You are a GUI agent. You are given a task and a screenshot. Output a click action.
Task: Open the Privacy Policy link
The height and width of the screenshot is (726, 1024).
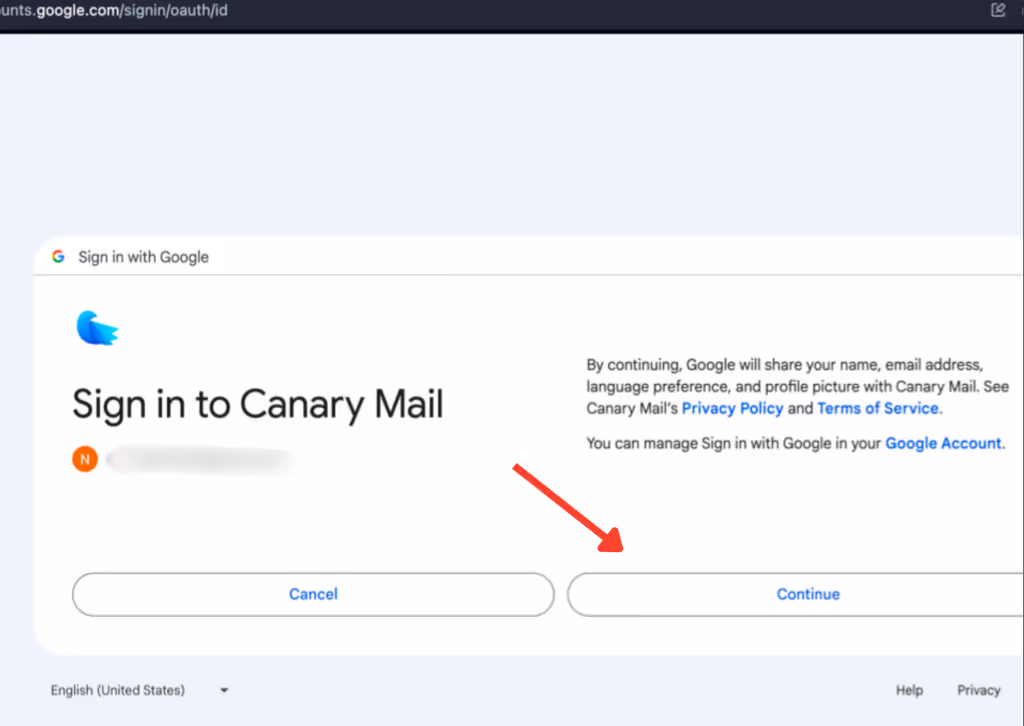[732, 409]
